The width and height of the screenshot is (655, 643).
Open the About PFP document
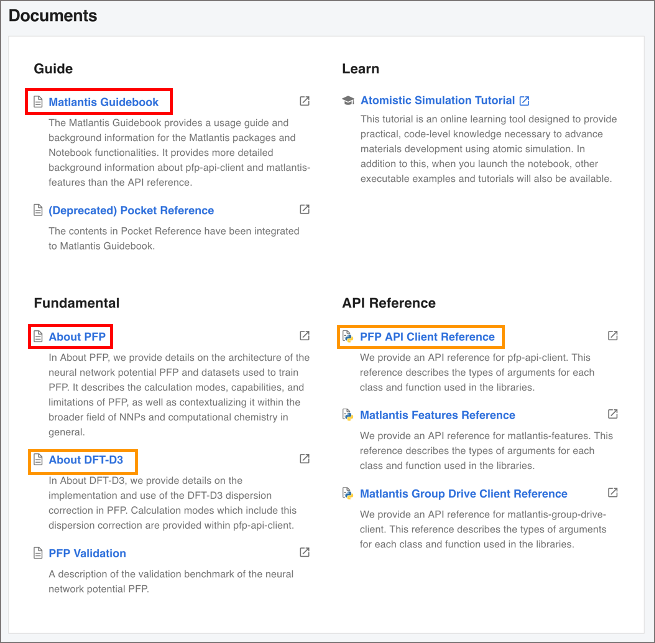click(x=77, y=337)
